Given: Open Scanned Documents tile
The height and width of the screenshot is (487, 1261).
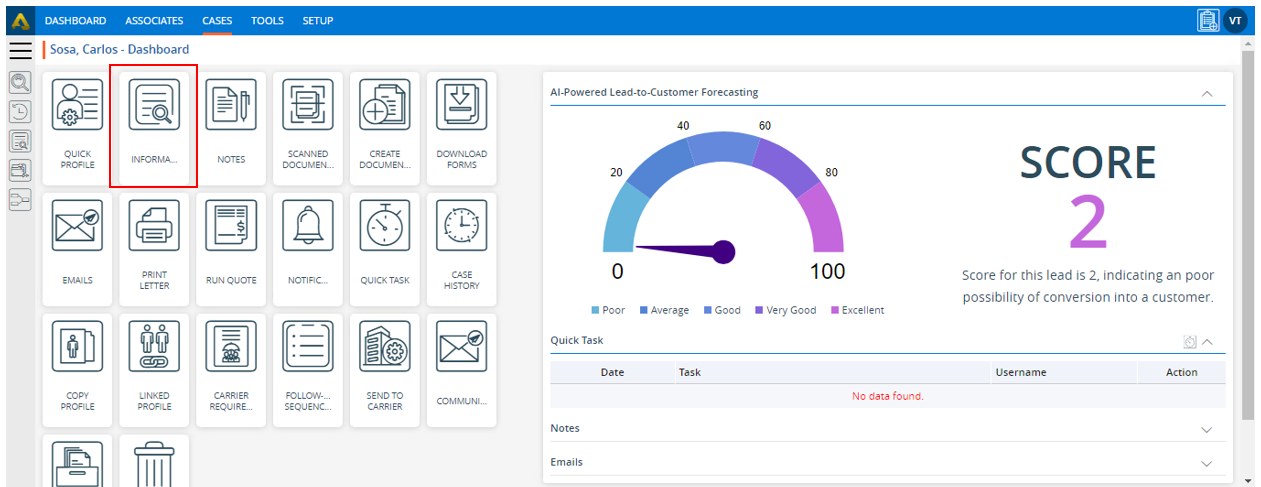Looking at the screenshot, I should [x=308, y=127].
